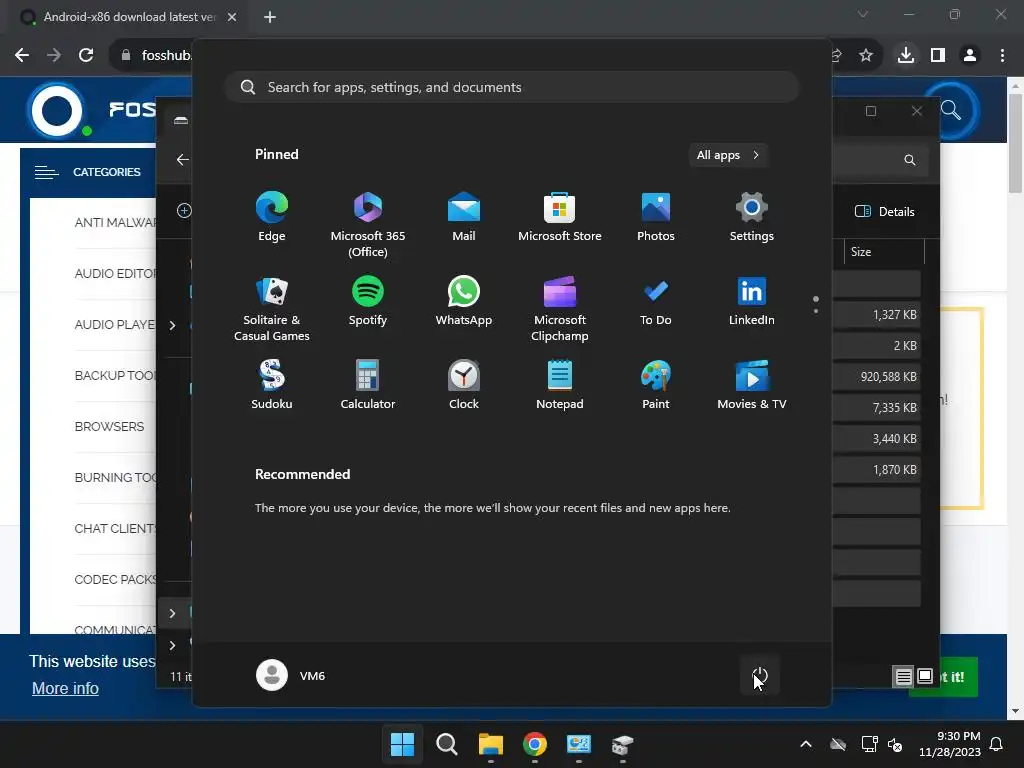Launch Sudoku game
The image size is (1024, 768).
point(272,385)
